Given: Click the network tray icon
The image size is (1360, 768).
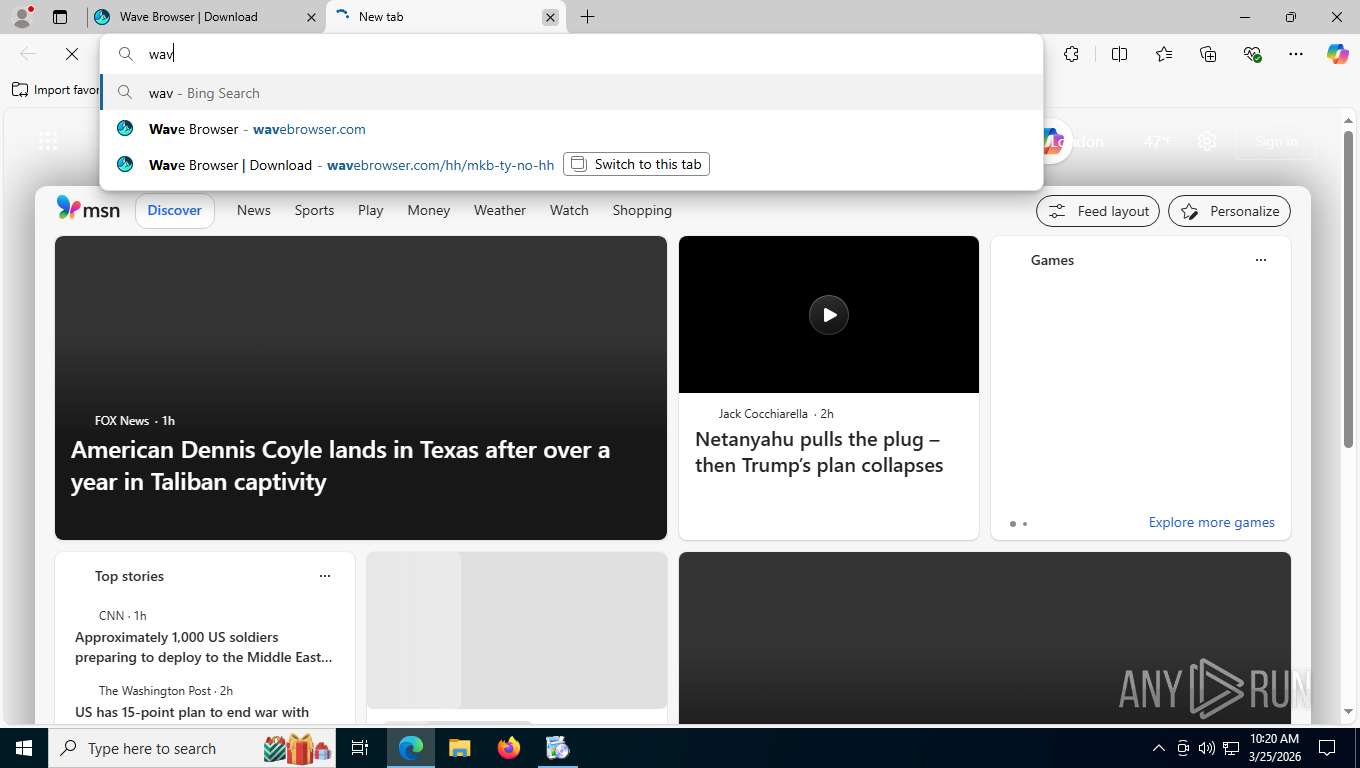Looking at the screenshot, I should [1231, 748].
